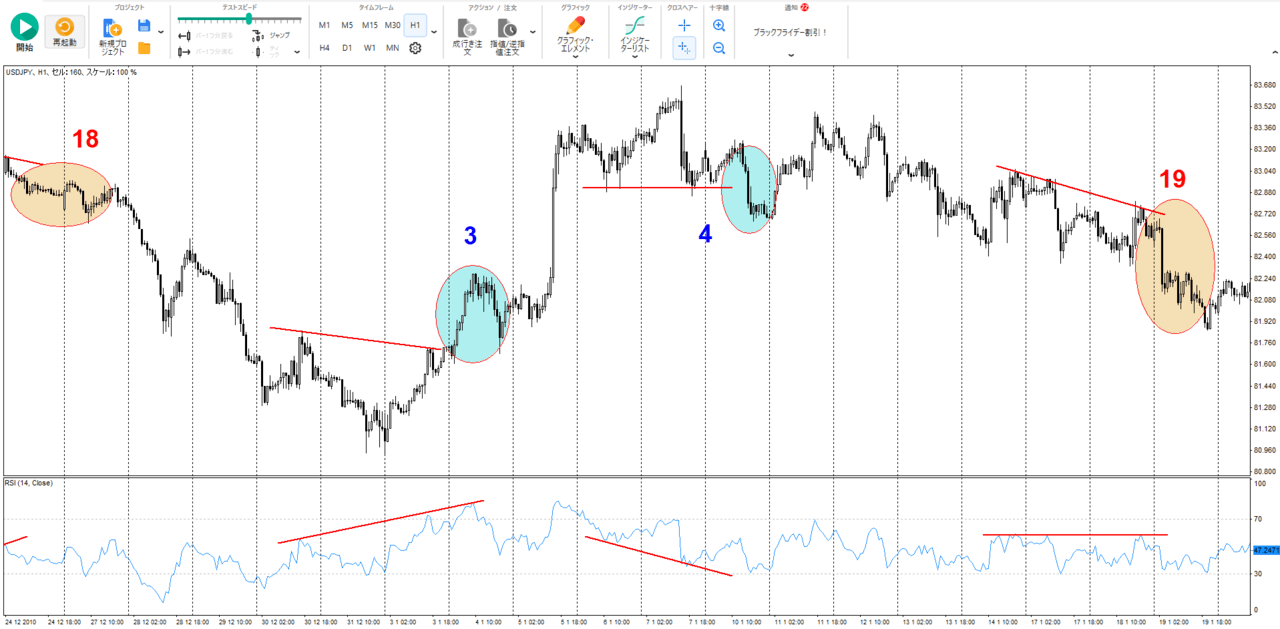Image resolution: width=1280 pixels, height=629 pixels.
Task: Expand the notification panel chevron
Action: (x=790, y=56)
